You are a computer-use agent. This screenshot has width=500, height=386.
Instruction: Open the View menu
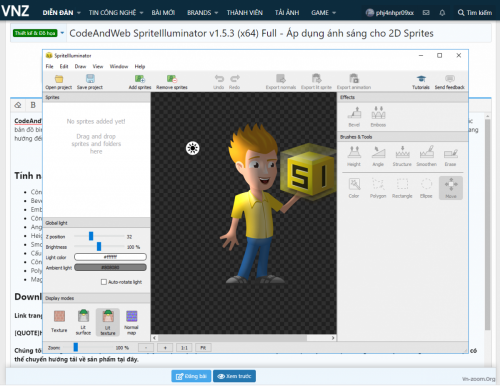[x=98, y=66]
